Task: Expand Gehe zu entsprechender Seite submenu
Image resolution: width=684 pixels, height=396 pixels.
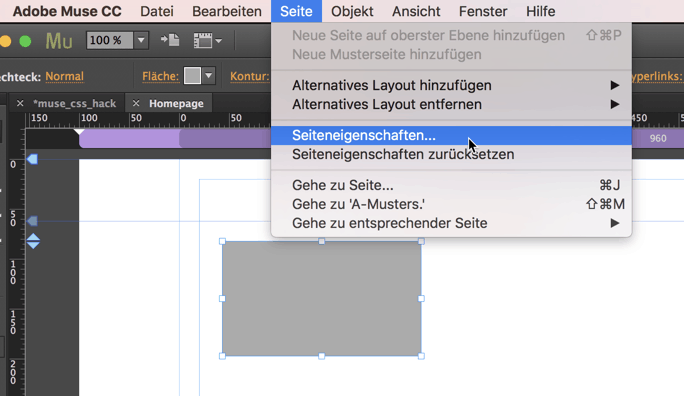Action: 451,223
